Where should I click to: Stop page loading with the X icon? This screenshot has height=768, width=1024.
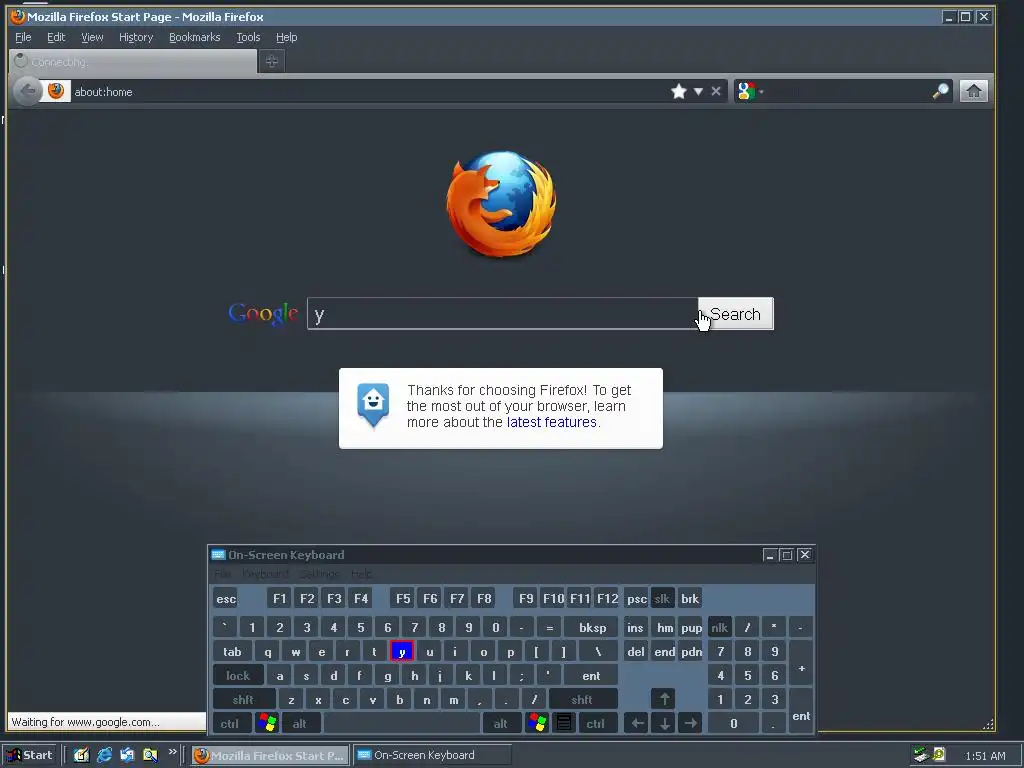click(716, 91)
